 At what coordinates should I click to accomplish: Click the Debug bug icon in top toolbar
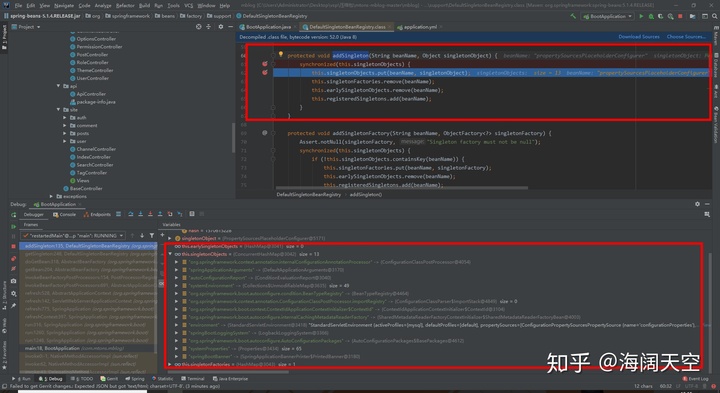pos(651,16)
